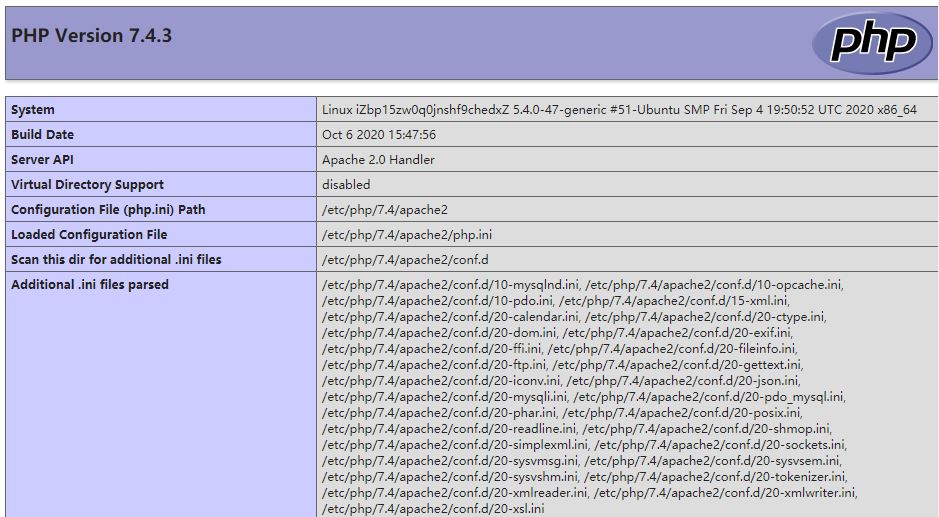
Task: Click the 20-simplexml.ini file path
Action: pyautogui.click(x=455, y=445)
